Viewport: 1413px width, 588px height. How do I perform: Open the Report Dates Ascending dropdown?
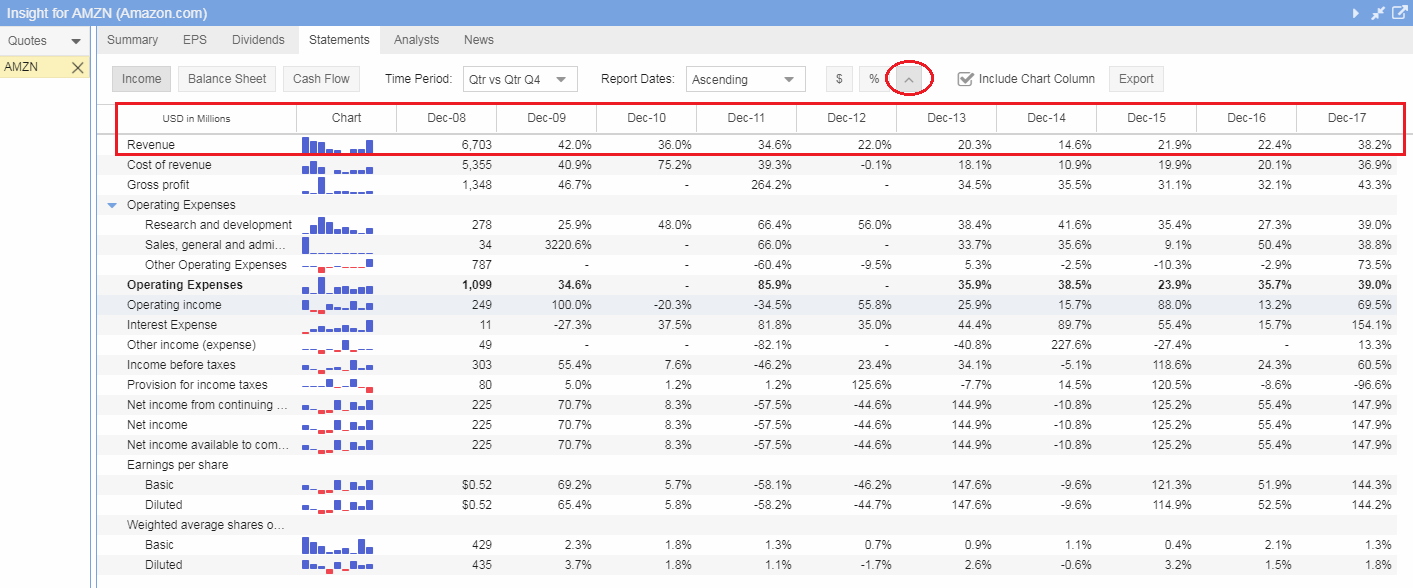[745, 79]
